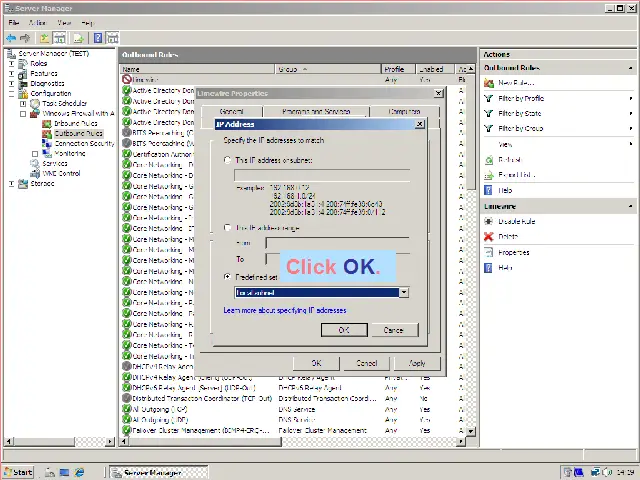The width and height of the screenshot is (640, 480).
Task: Click the Forward arrow toolbar icon
Action: [x=25, y=38]
